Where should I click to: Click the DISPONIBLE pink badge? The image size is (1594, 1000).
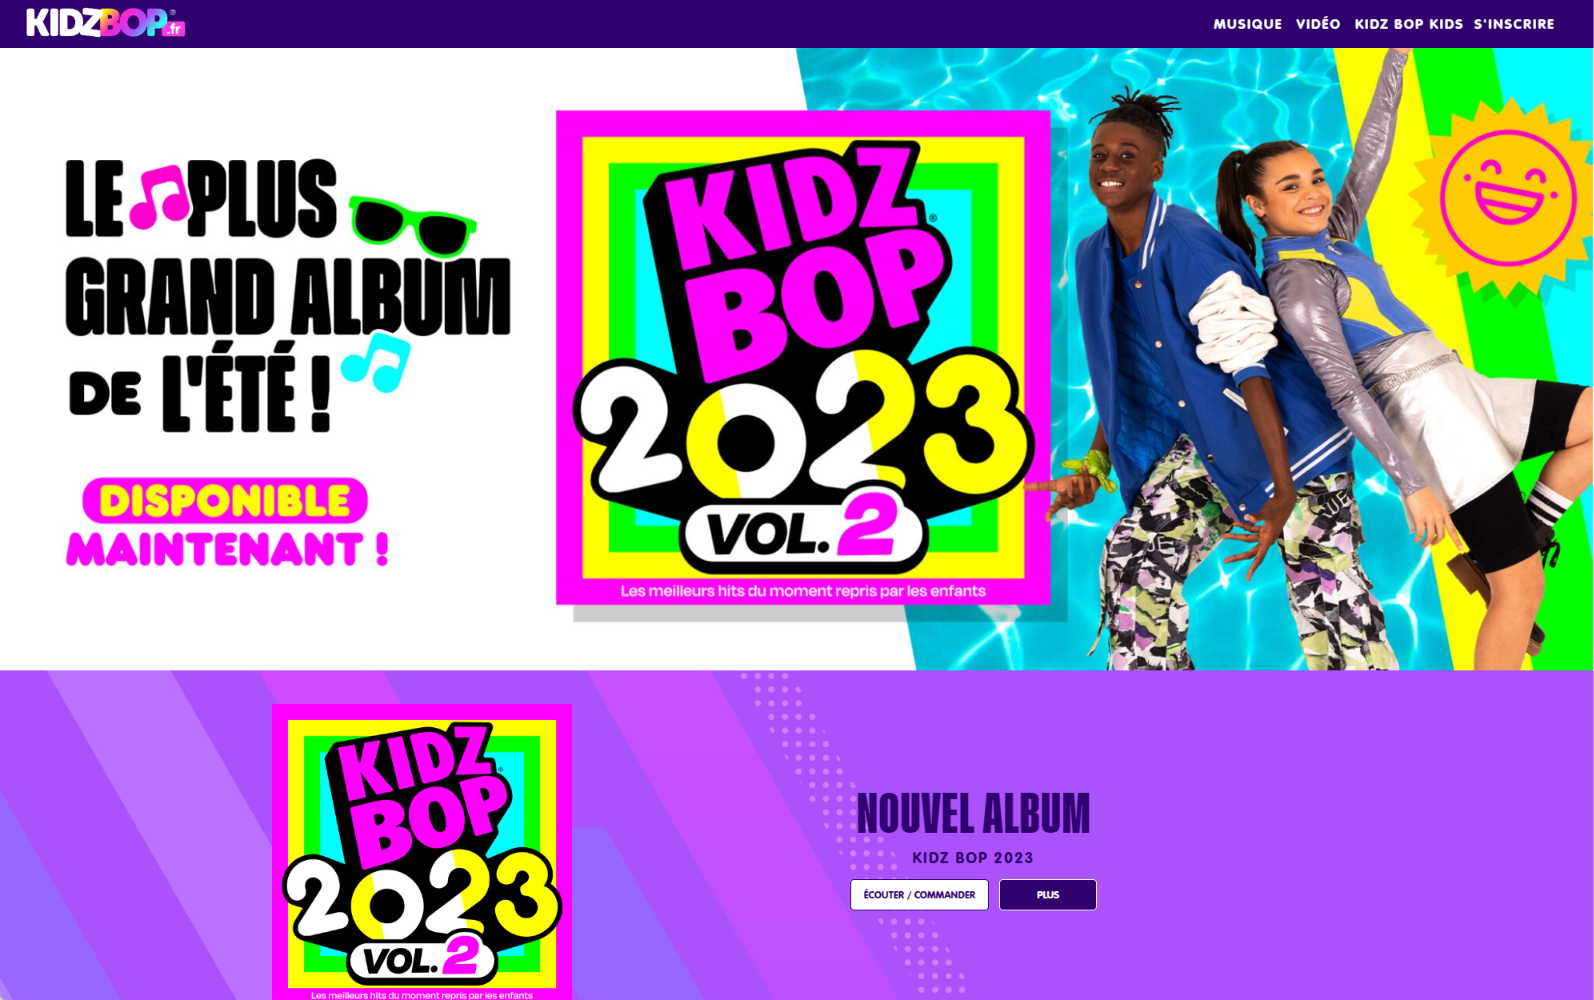coord(225,500)
